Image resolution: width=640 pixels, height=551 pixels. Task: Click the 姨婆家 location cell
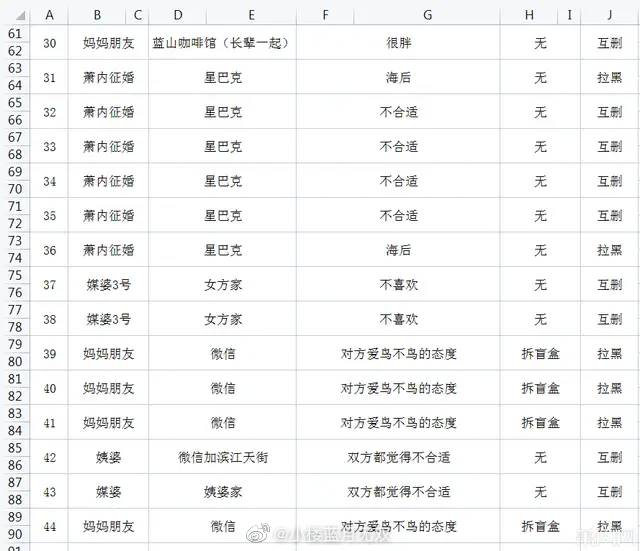tap(223, 492)
